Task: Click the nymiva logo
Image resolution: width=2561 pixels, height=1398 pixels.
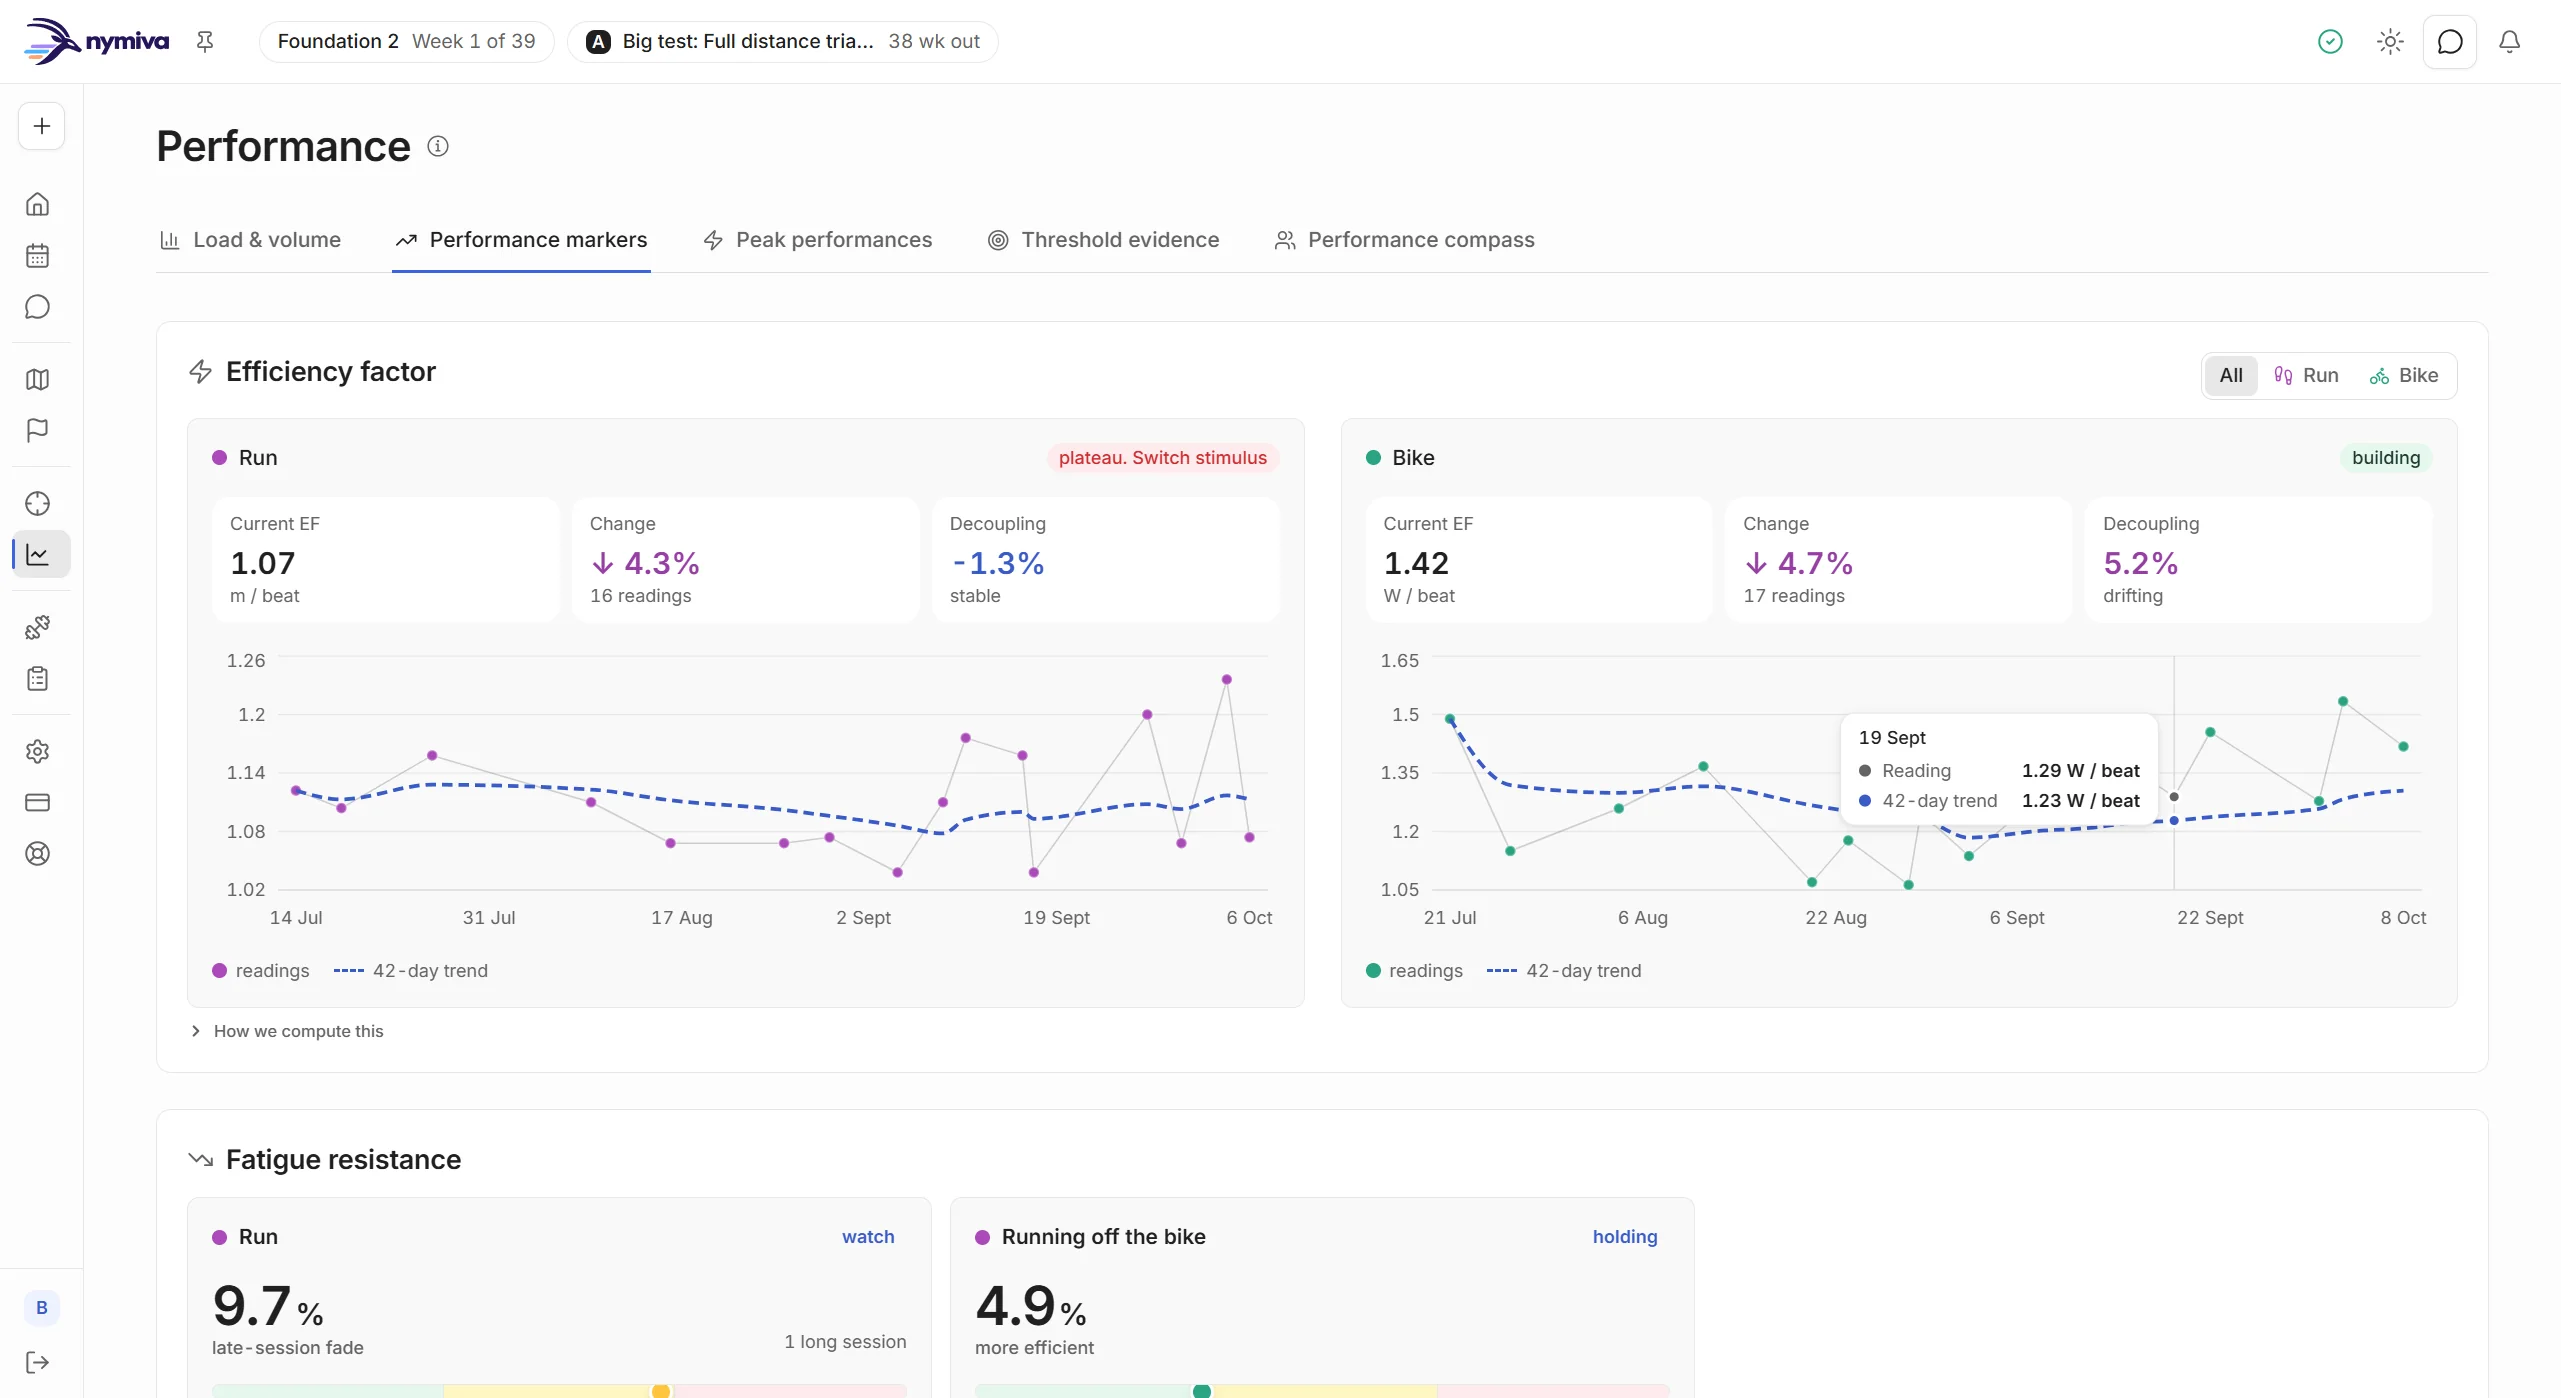Action: [97, 41]
